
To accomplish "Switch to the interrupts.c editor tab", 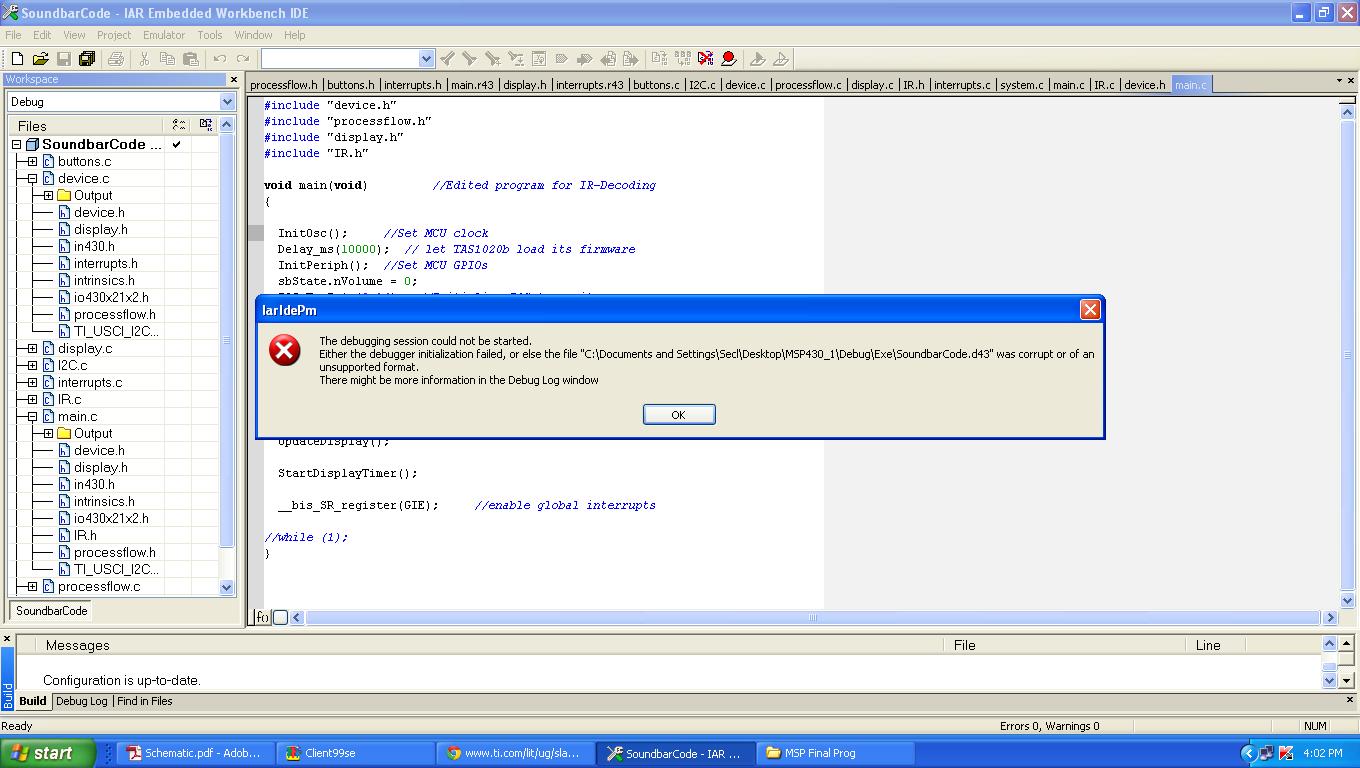I will click(962, 85).
